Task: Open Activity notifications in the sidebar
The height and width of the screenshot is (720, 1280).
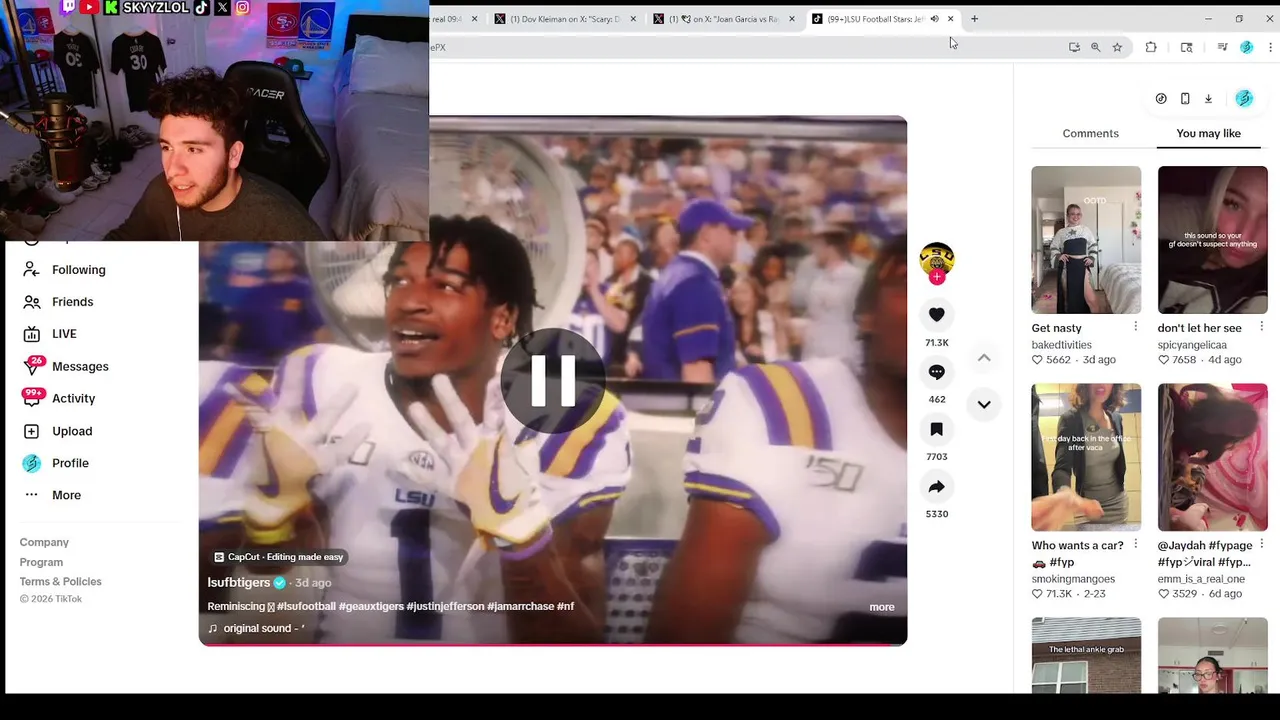Action: click(73, 399)
